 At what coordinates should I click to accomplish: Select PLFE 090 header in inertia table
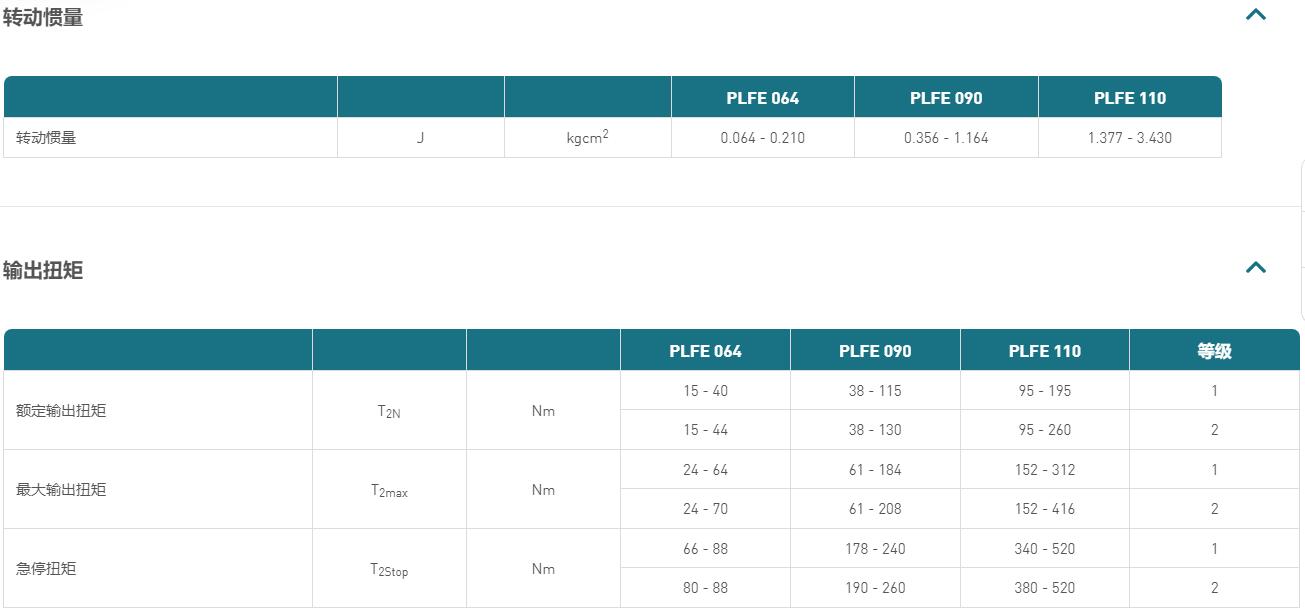pyautogui.click(x=946, y=98)
